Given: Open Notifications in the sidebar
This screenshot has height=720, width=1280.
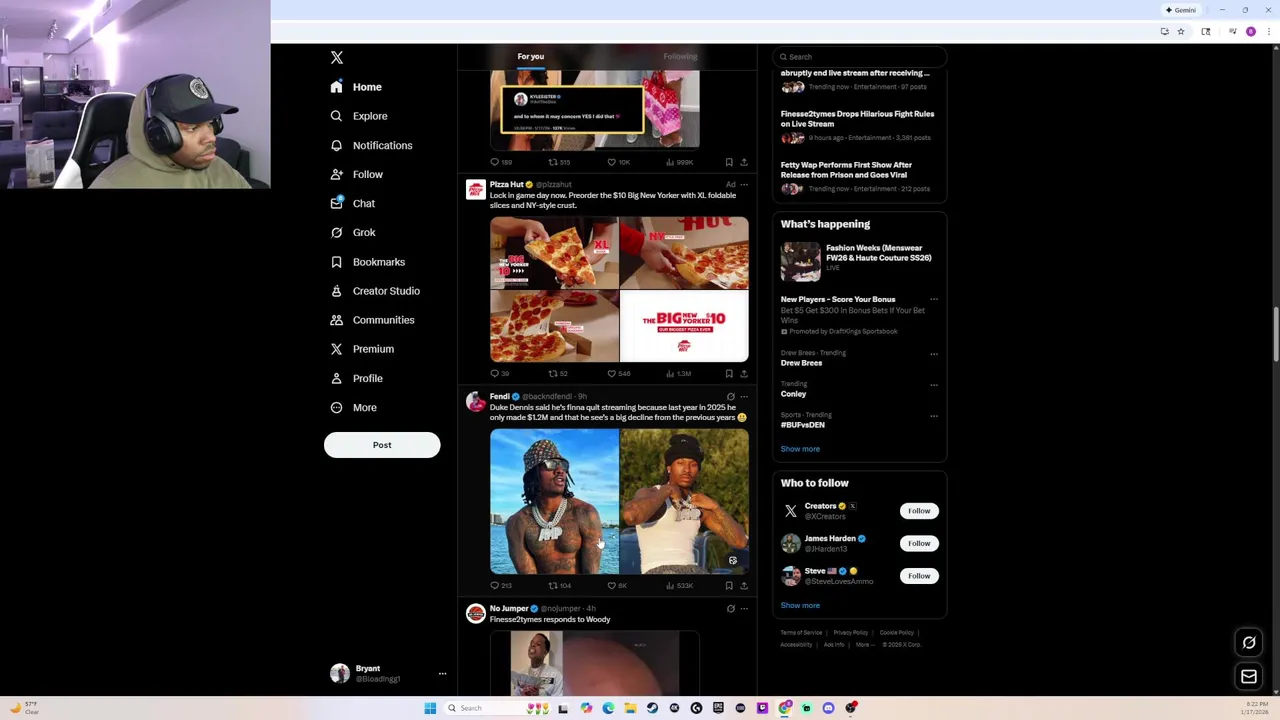Looking at the screenshot, I should pyautogui.click(x=372, y=145).
